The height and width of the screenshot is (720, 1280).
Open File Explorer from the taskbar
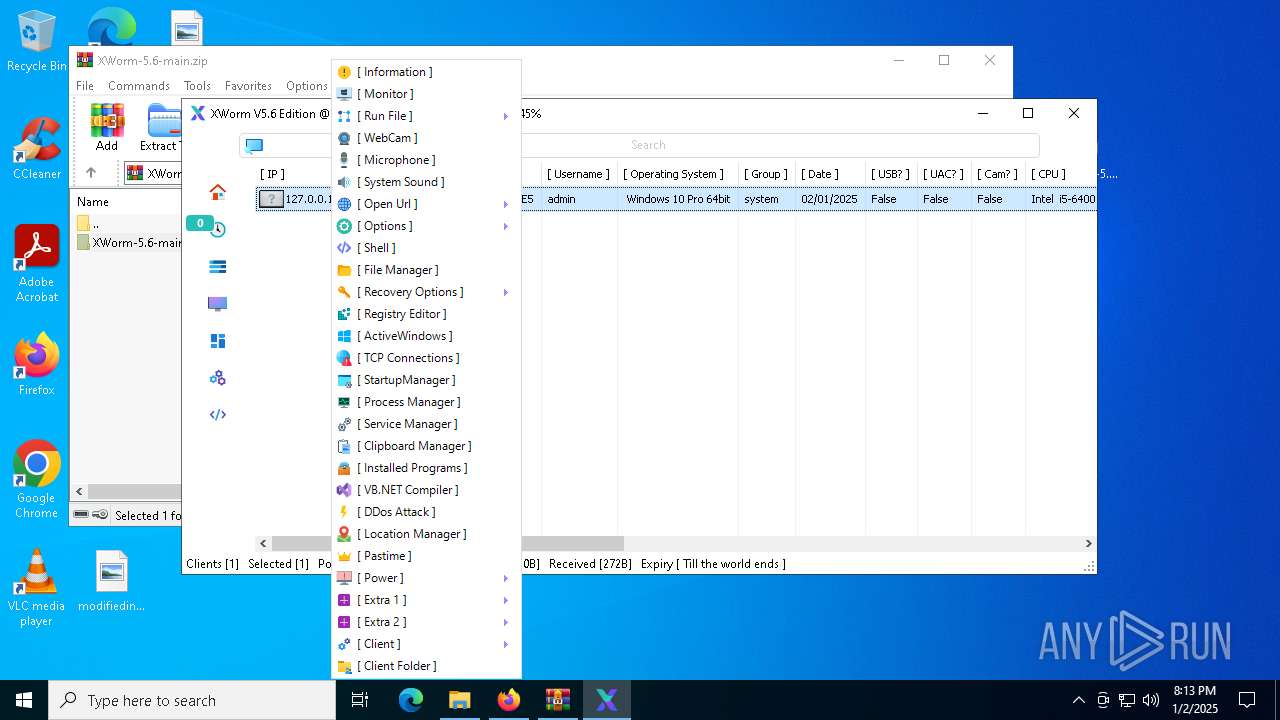pyautogui.click(x=460, y=700)
